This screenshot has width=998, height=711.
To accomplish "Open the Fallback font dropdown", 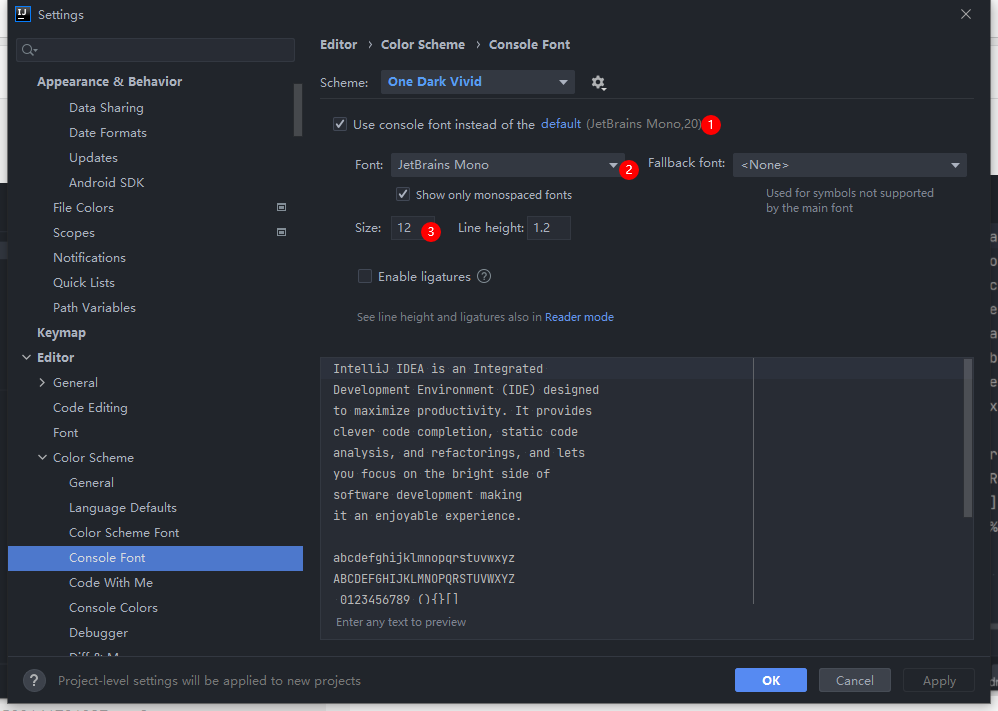I will click(850, 165).
